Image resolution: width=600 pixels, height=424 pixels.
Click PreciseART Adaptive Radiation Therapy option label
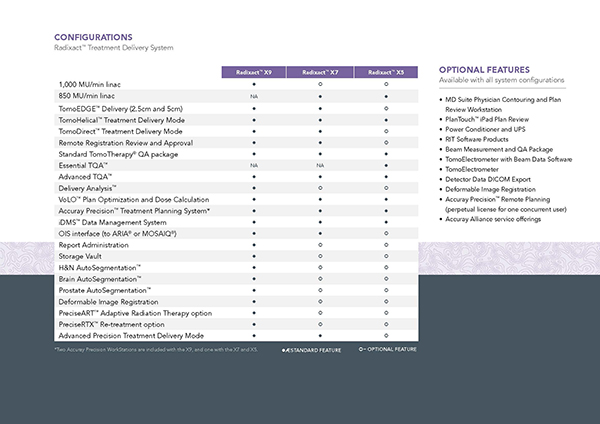click(135, 313)
